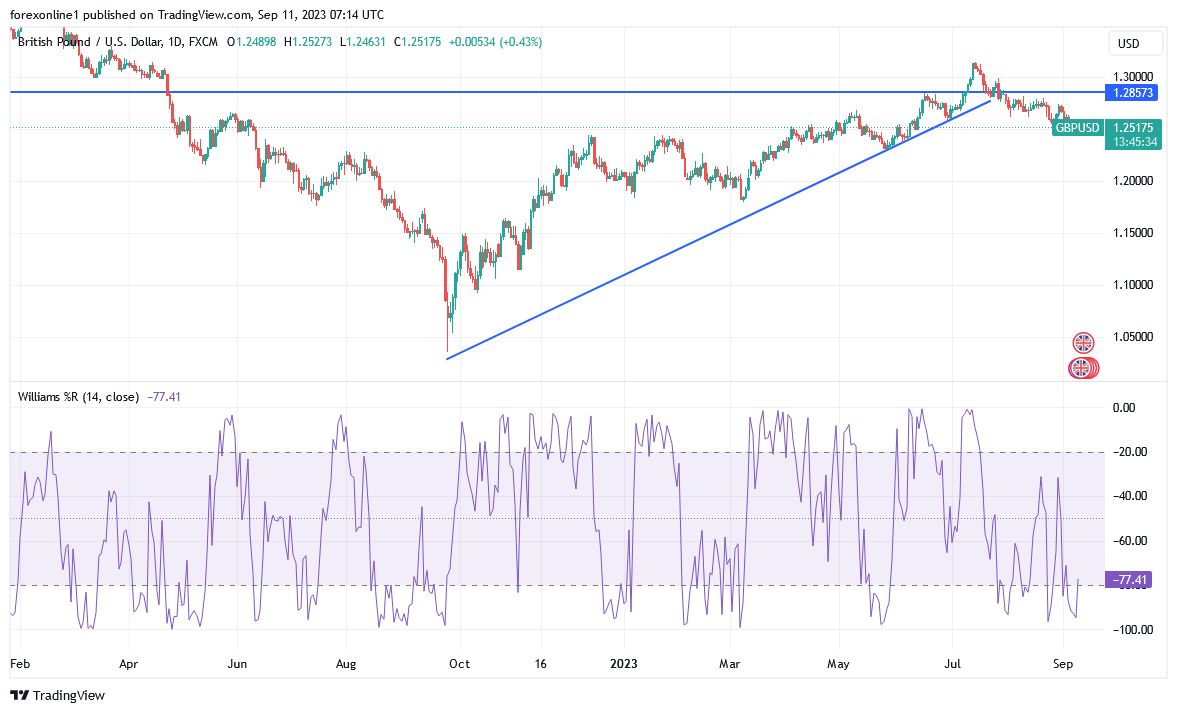Select the blue horizontal resistance line
1177x713 pixels.
[x=555, y=92]
